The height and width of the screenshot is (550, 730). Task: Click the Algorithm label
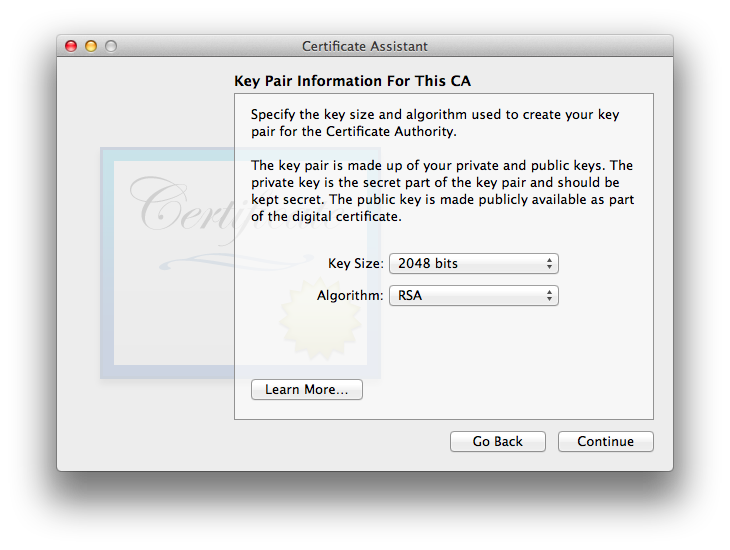point(350,296)
